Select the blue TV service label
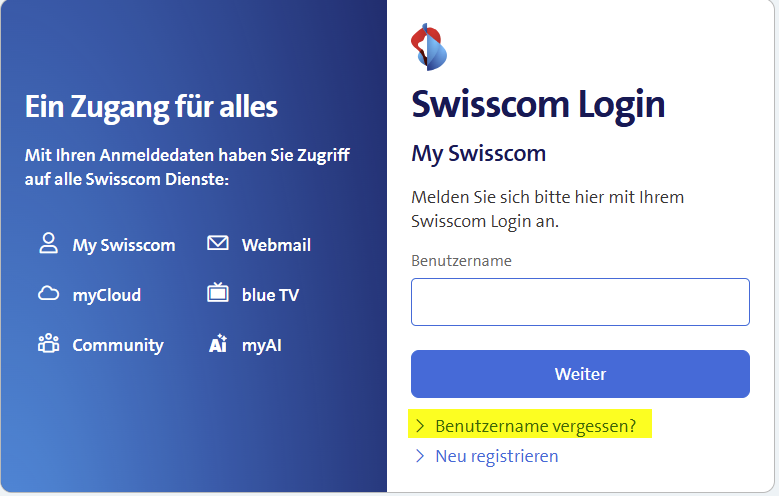The width and height of the screenshot is (779, 496). tap(270, 295)
